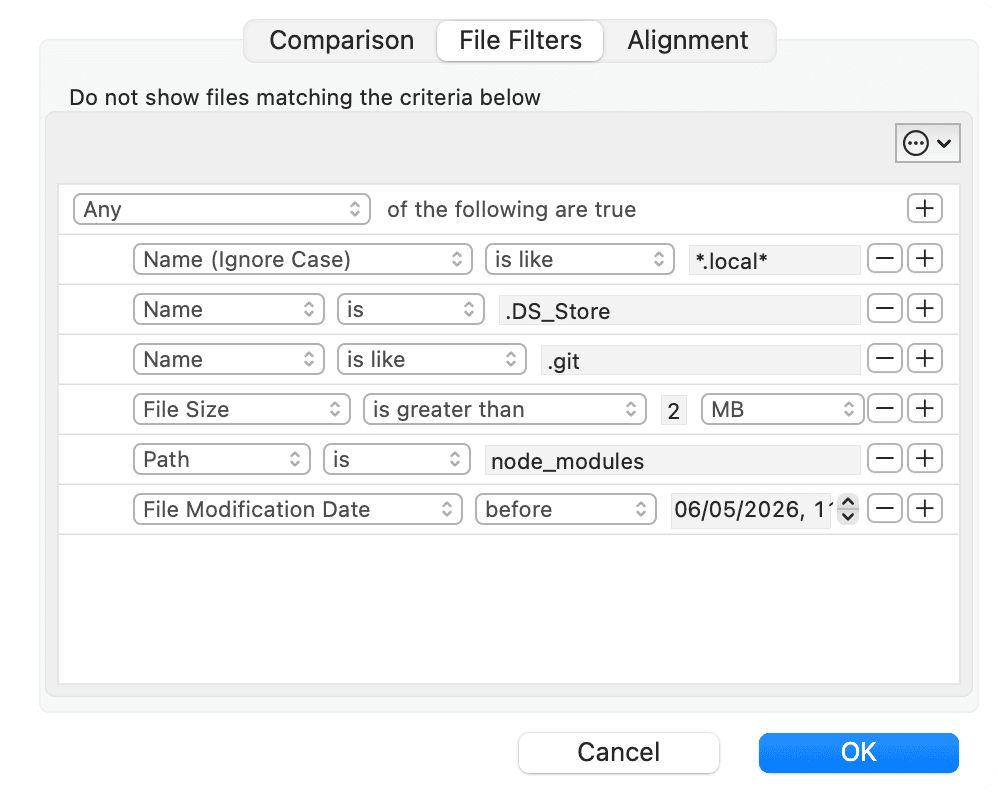The height and width of the screenshot is (792, 998).
Task: Add a row after the node_modules rule
Action: [x=924, y=459]
